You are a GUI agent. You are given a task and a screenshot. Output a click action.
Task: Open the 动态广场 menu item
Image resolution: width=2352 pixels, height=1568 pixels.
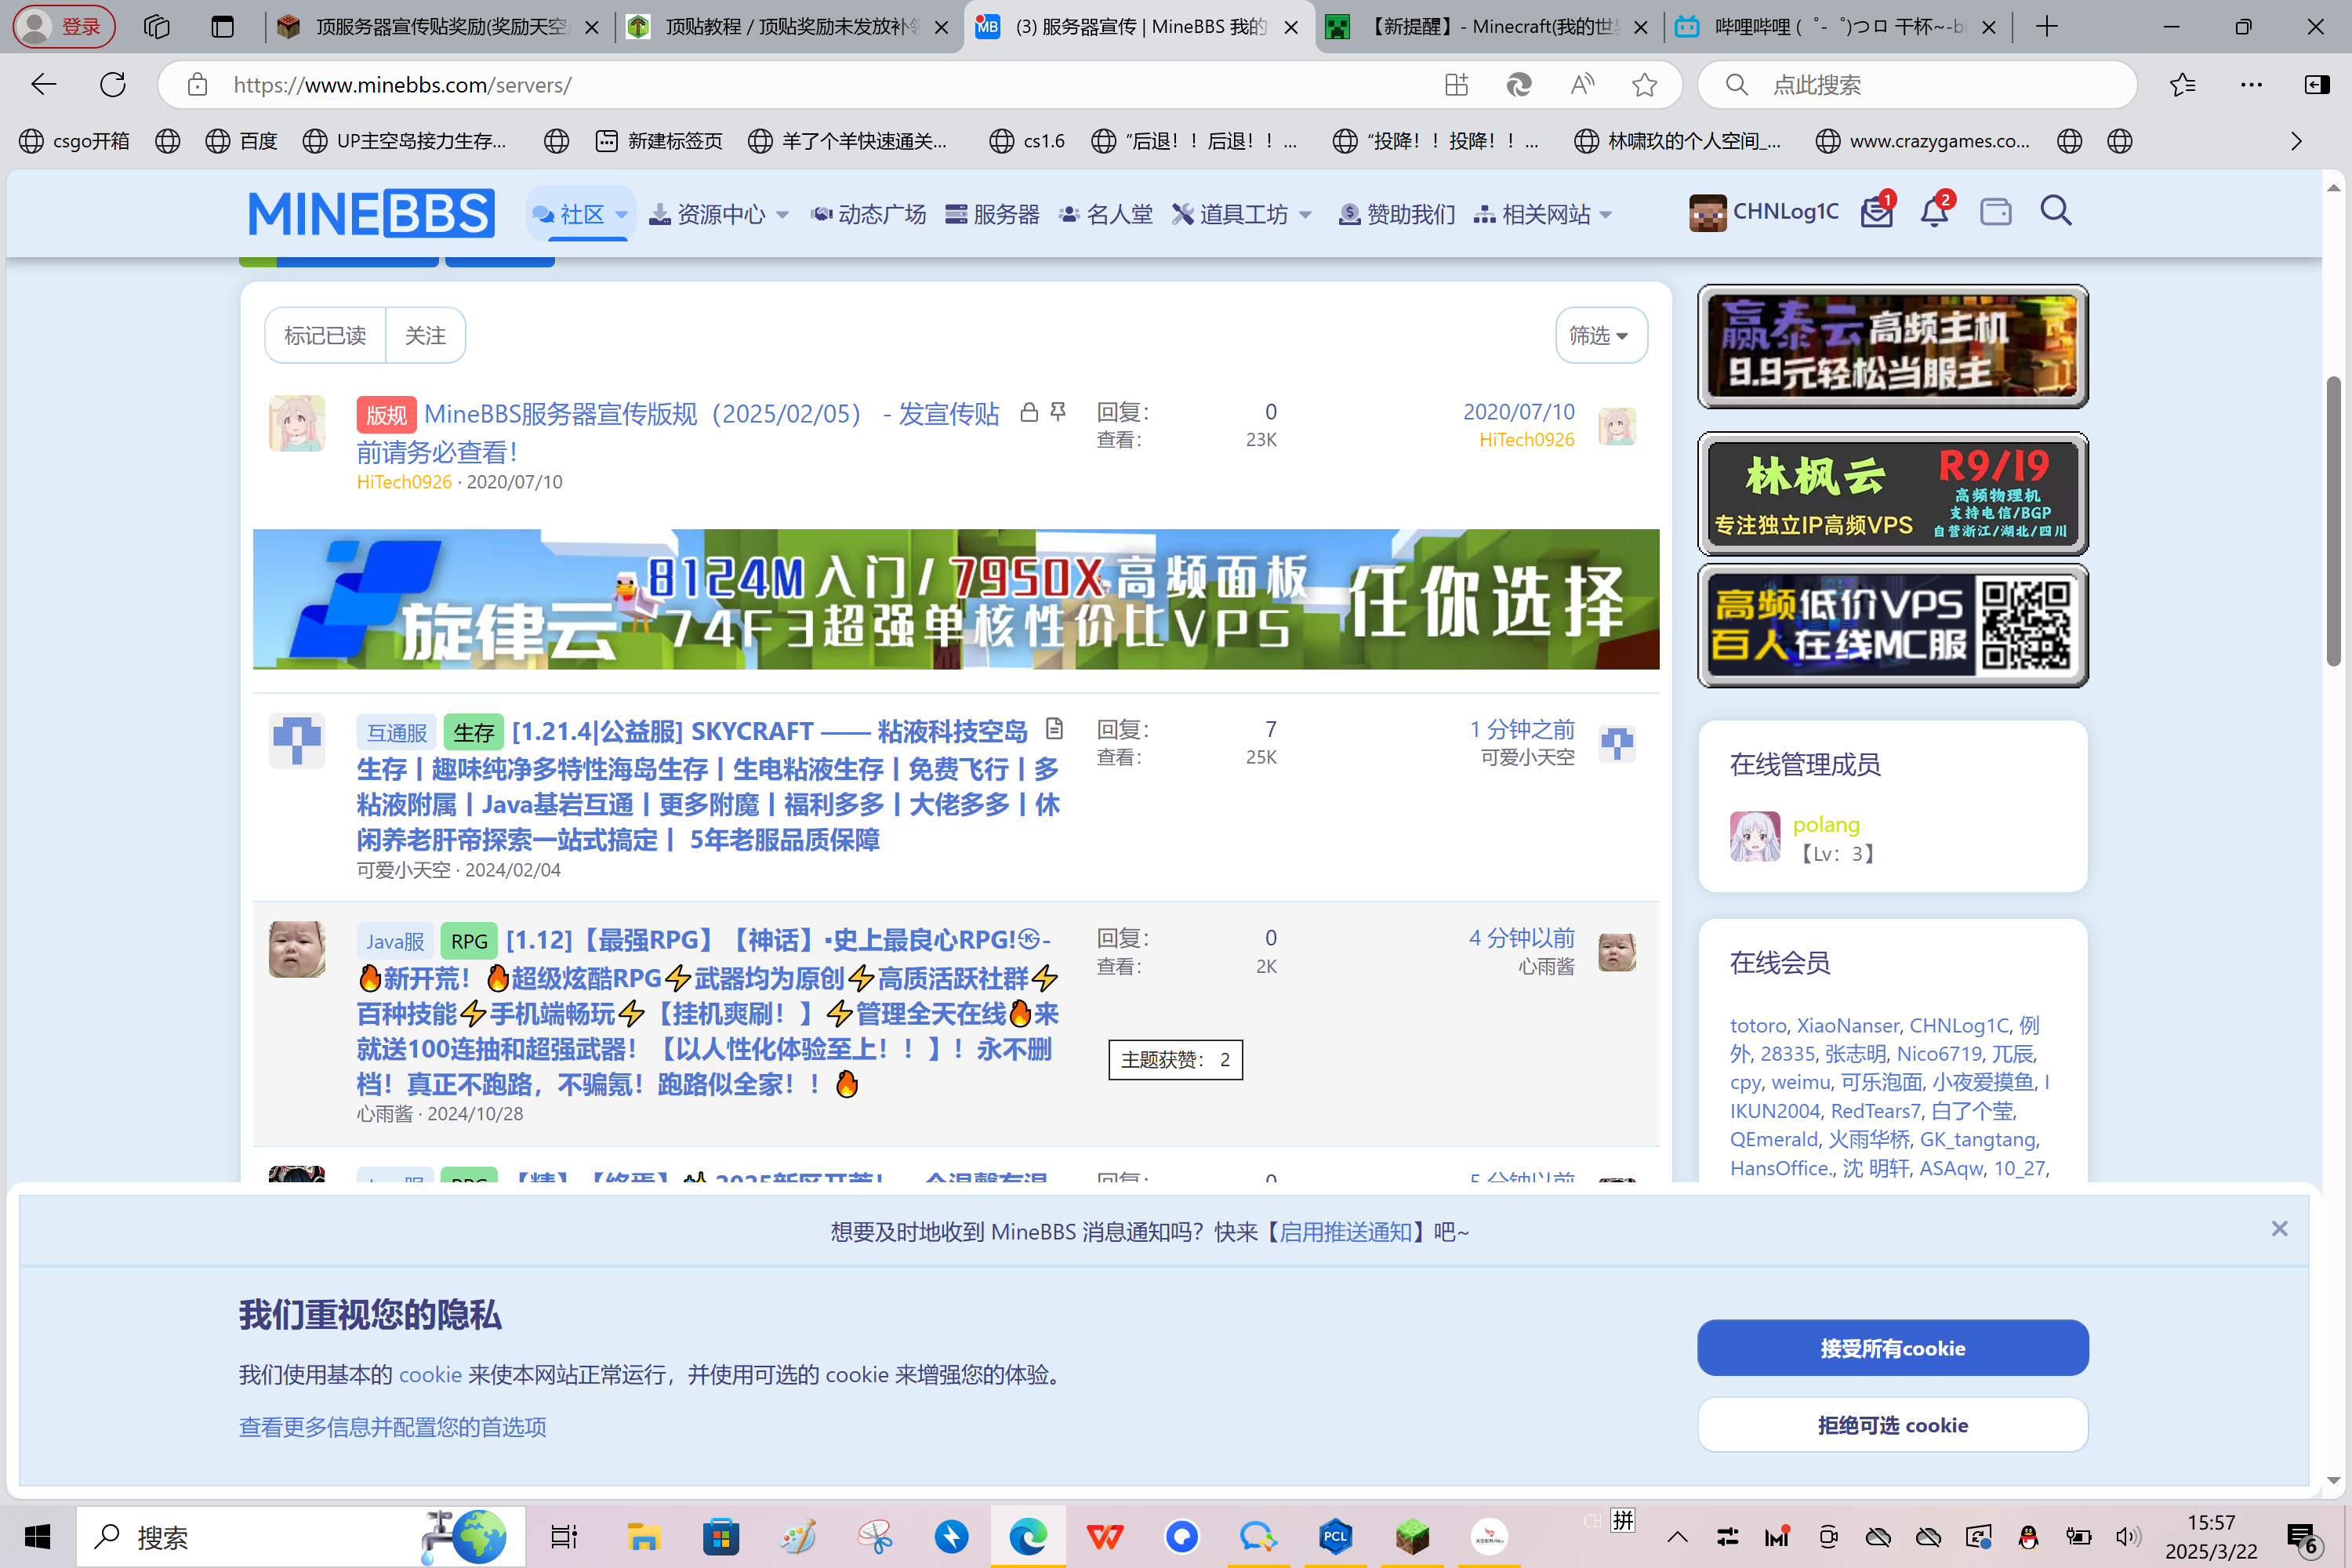point(868,214)
